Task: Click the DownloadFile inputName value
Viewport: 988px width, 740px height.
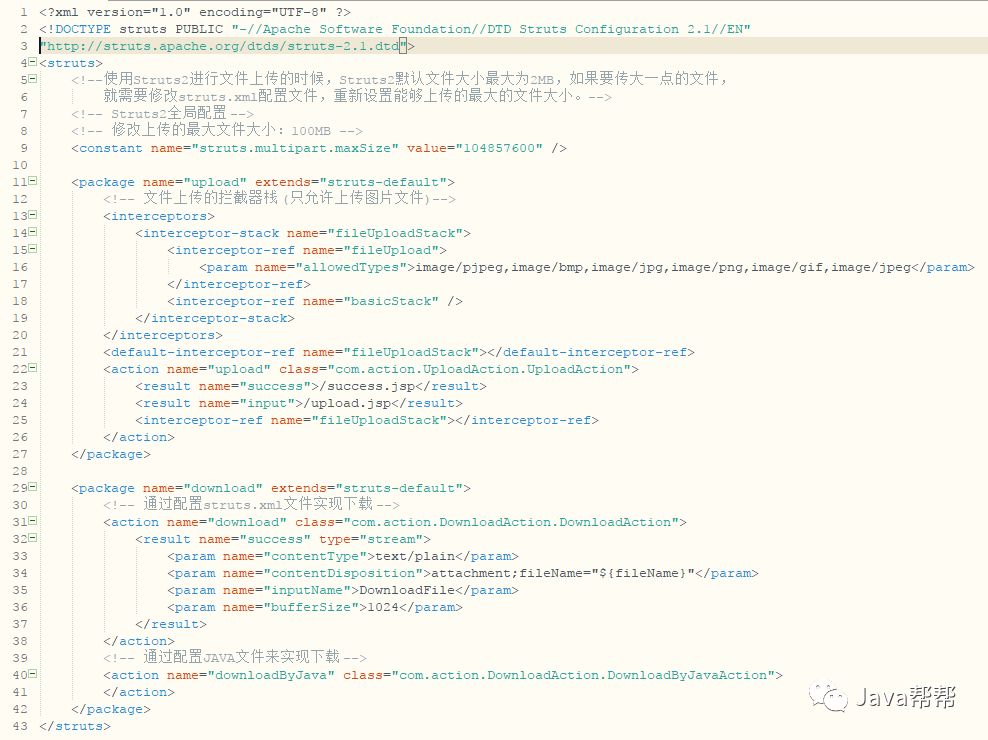Action: (x=407, y=591)
